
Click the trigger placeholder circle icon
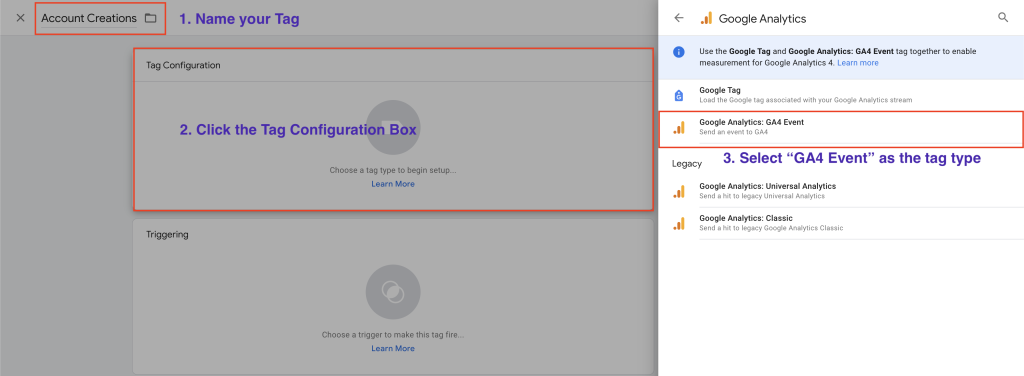click(x=393, y=292)
